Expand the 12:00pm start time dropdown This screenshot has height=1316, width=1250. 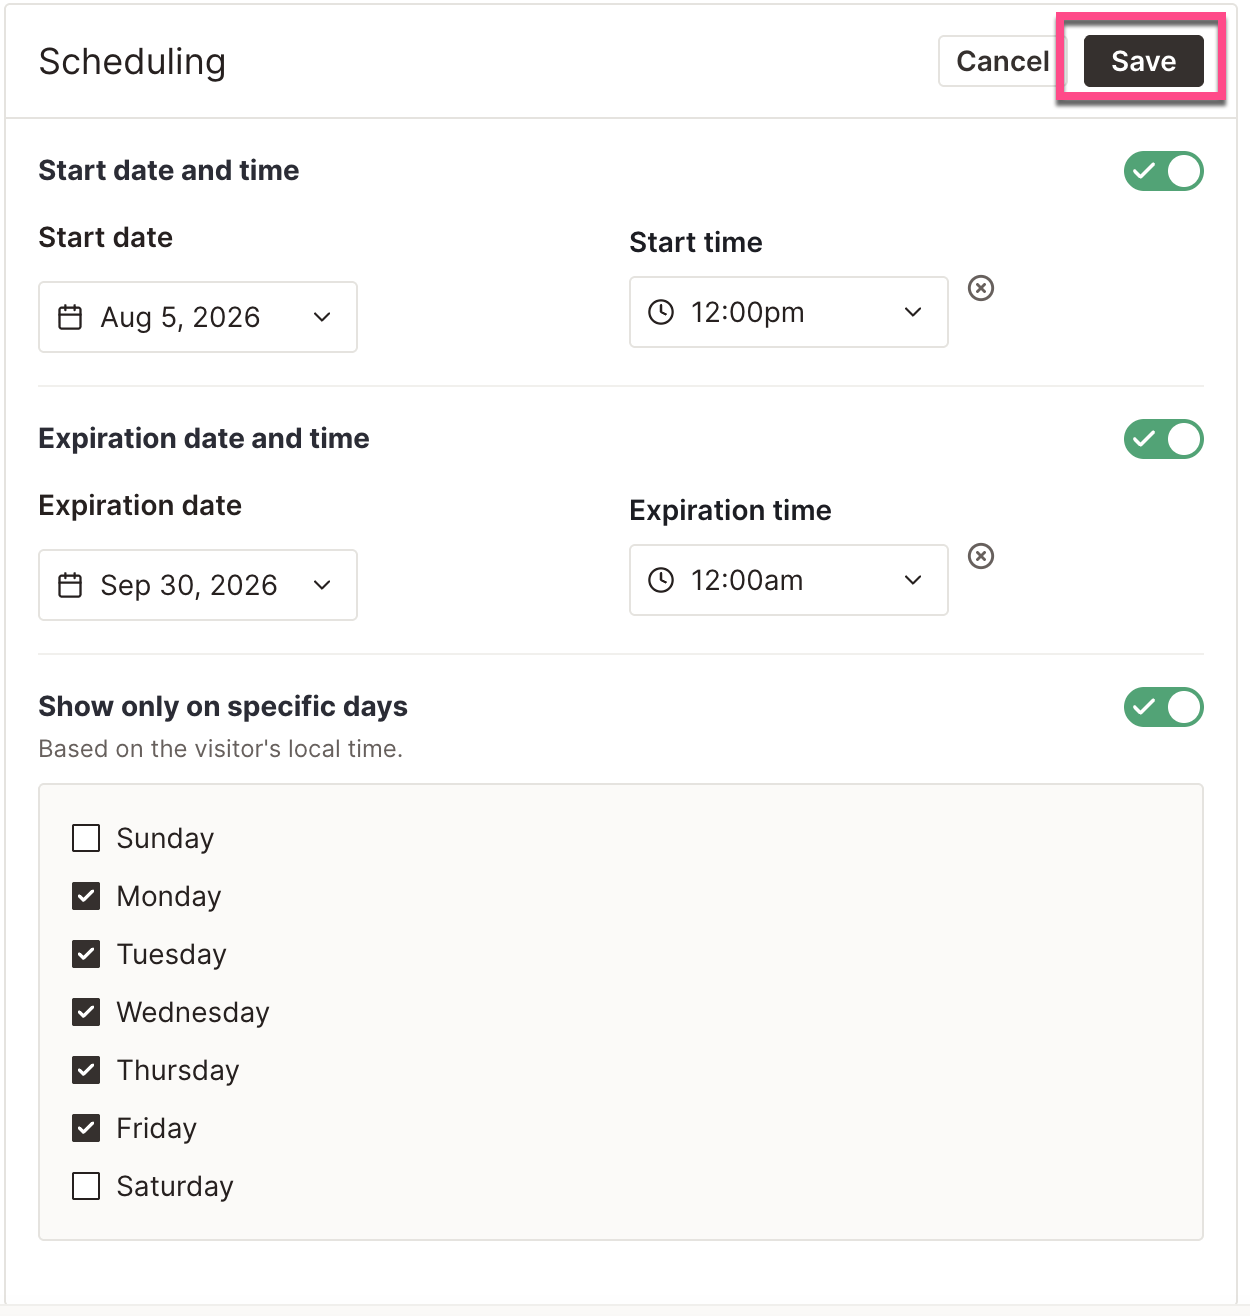point(789,312)
